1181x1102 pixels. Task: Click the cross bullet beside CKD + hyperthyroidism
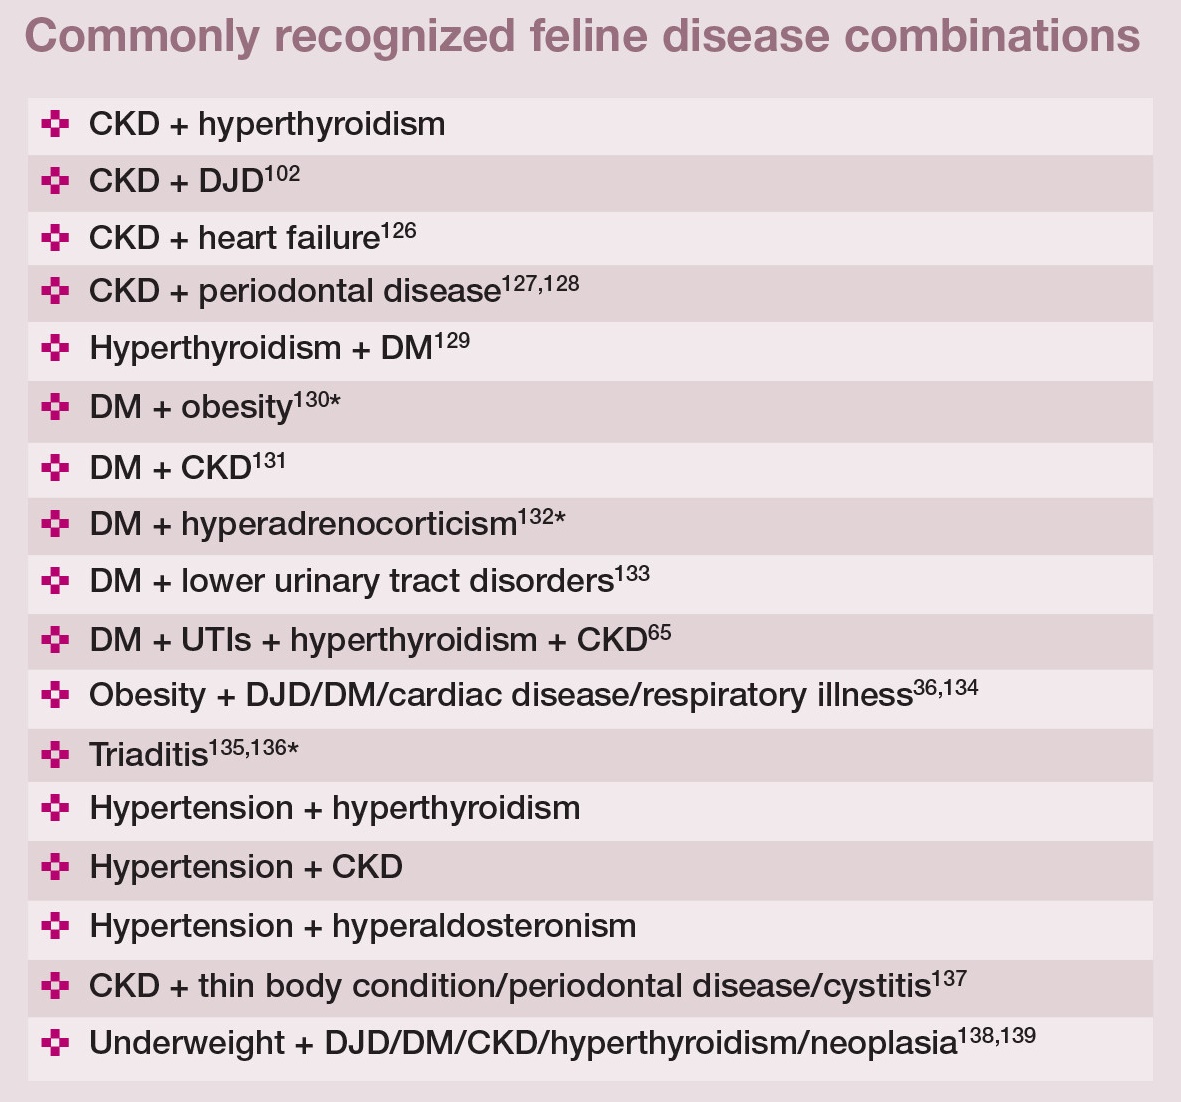(x=55, y=125)
